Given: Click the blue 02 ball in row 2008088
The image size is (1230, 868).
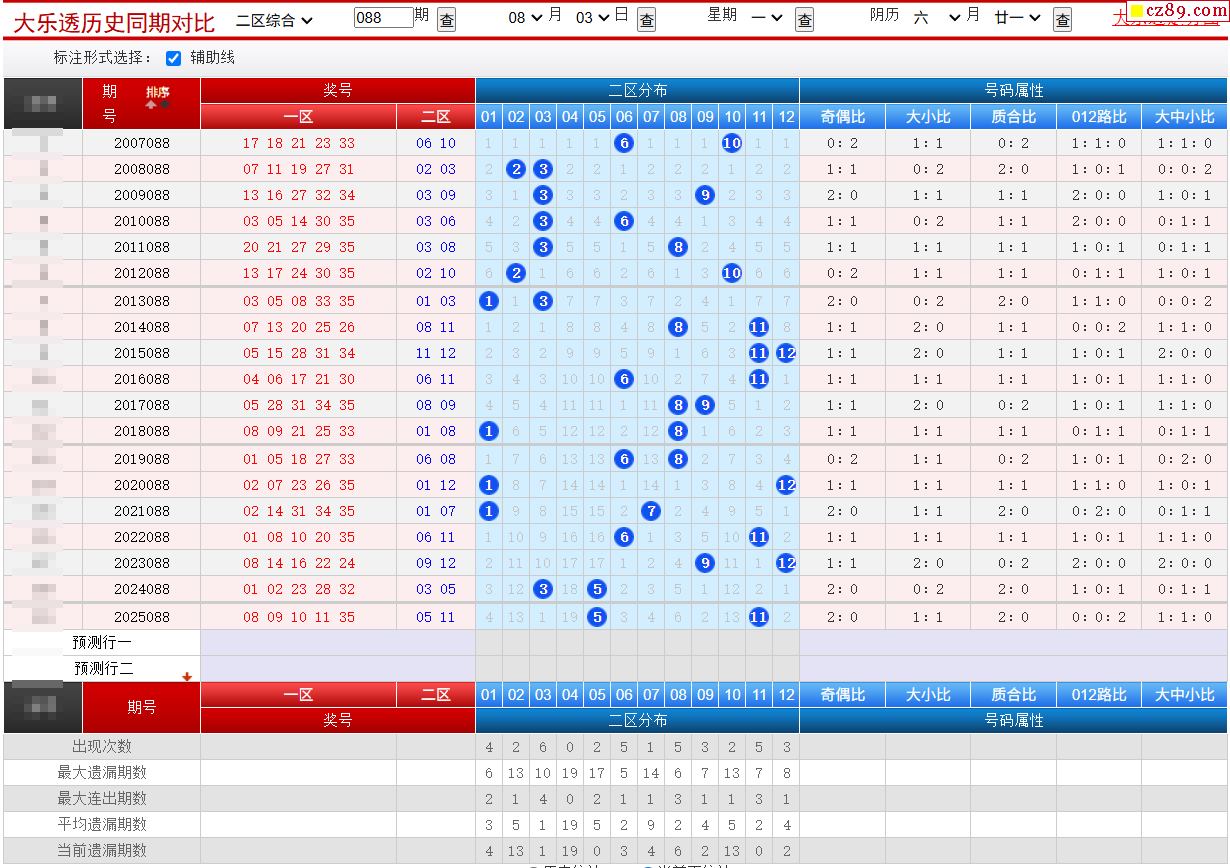Looking at the screenshot, I should (516, 169).
